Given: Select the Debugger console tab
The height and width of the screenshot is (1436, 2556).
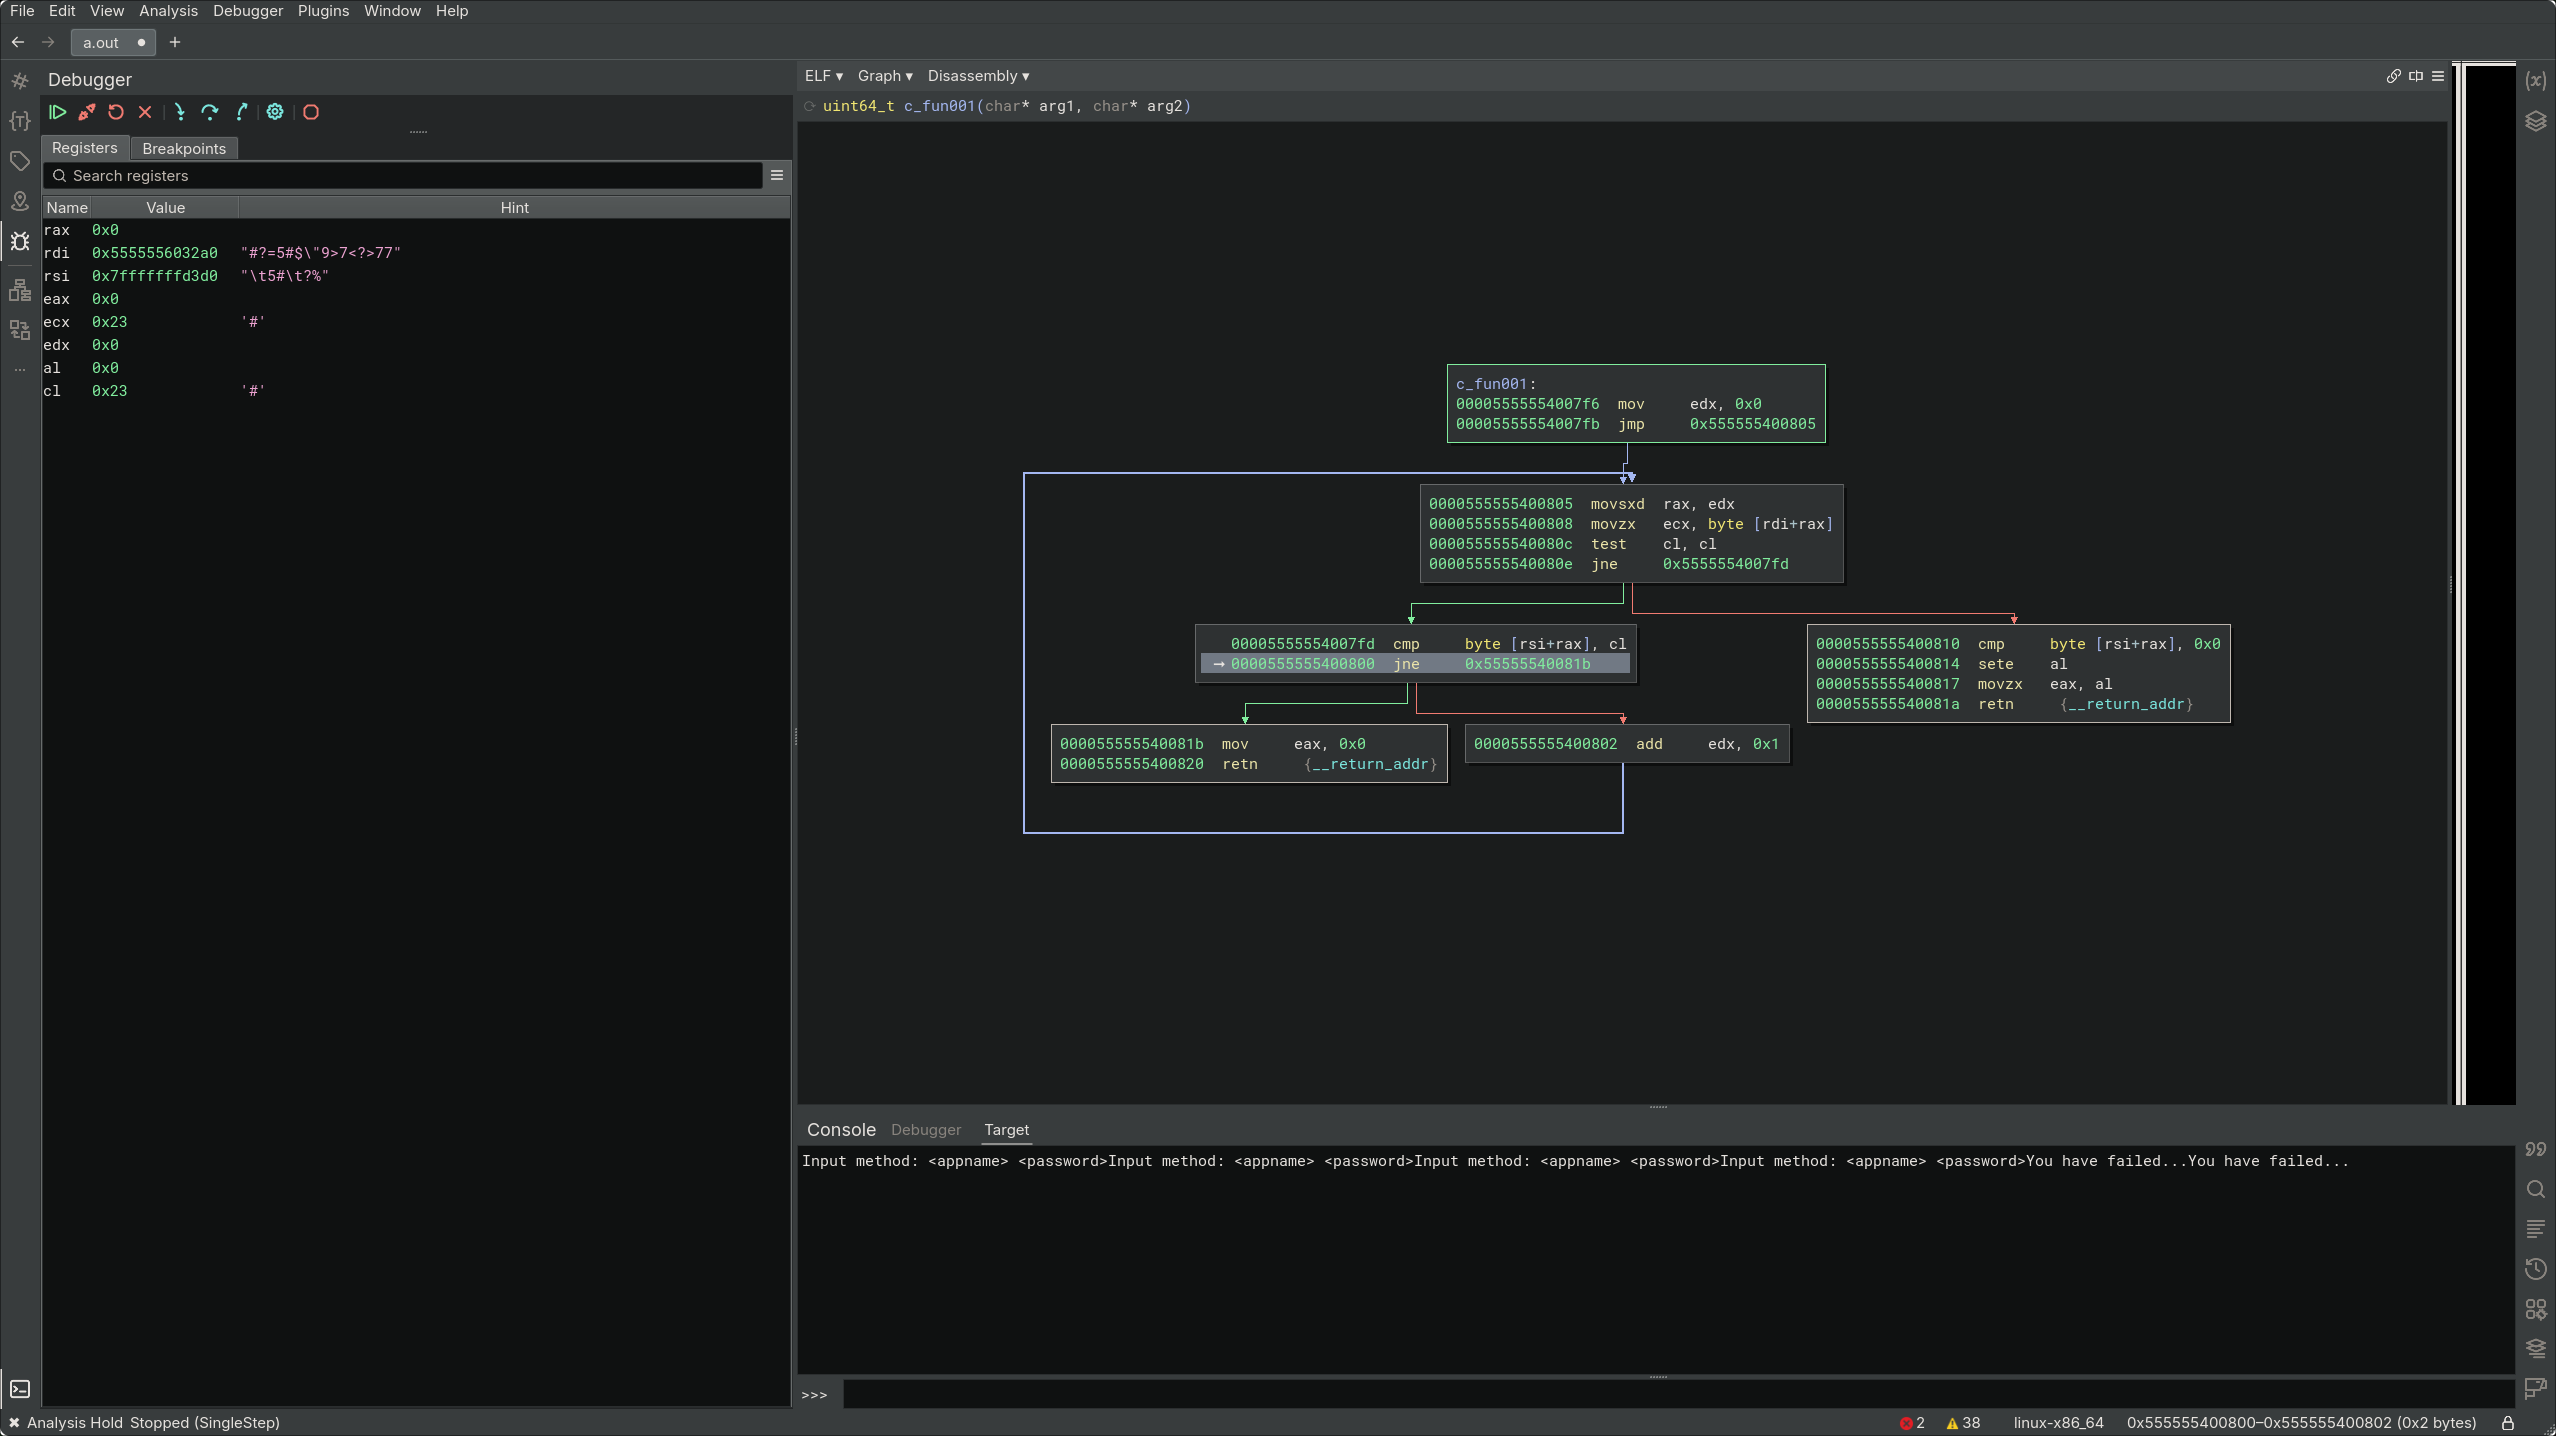Looking at the screenshot, I should coord(925,1130).
